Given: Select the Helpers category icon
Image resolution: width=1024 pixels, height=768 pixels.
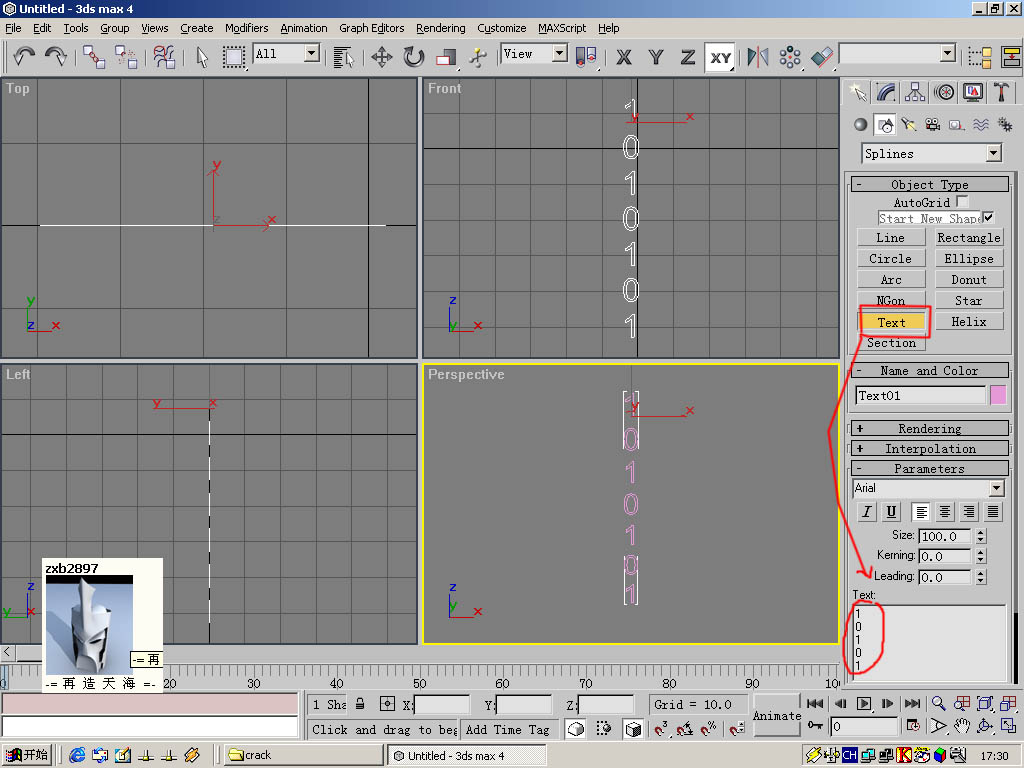Looking at the screenshot, I should point(957,125).
